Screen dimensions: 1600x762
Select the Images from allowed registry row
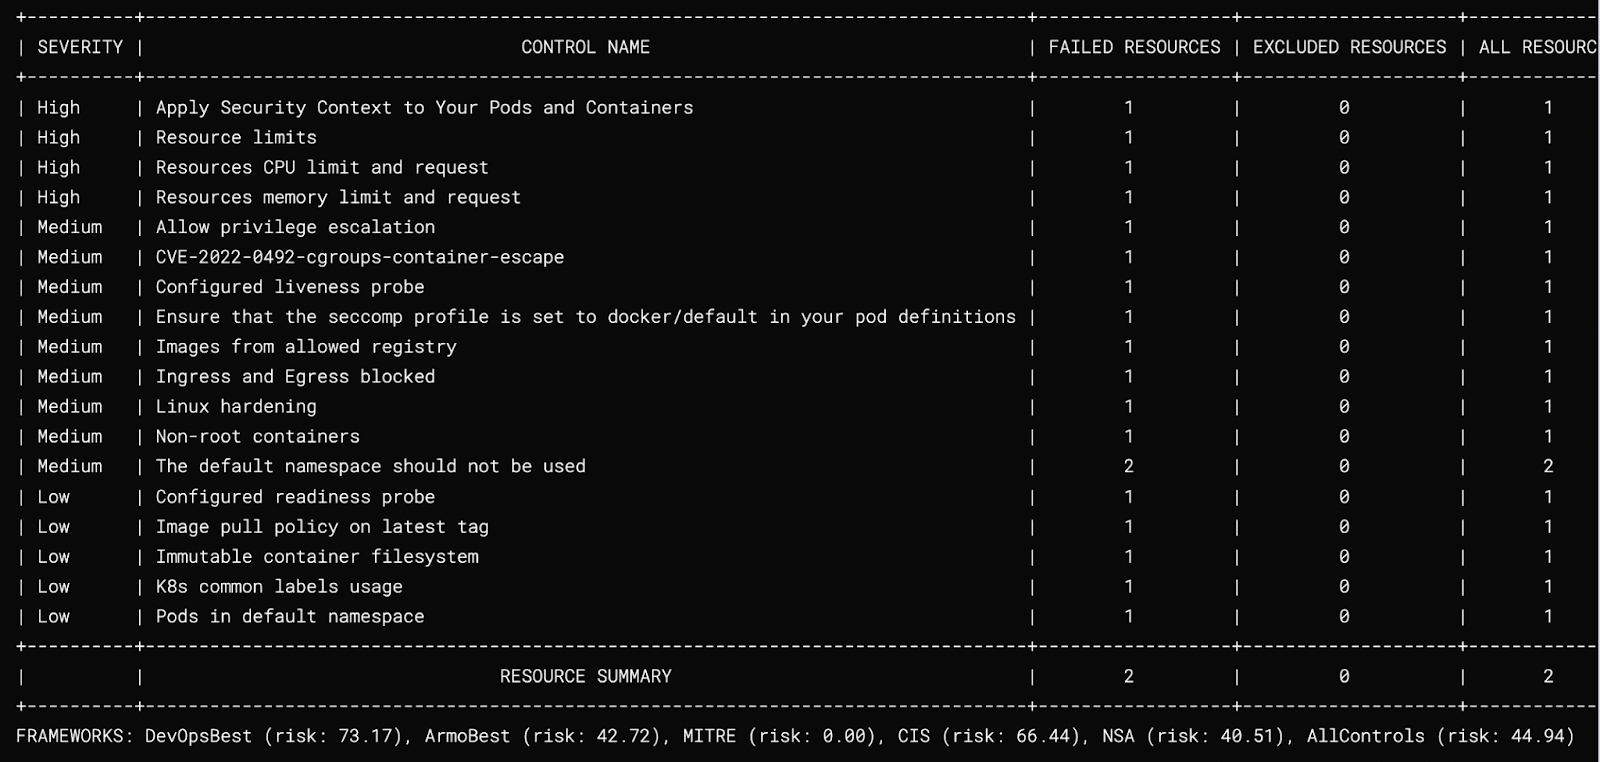800,347
